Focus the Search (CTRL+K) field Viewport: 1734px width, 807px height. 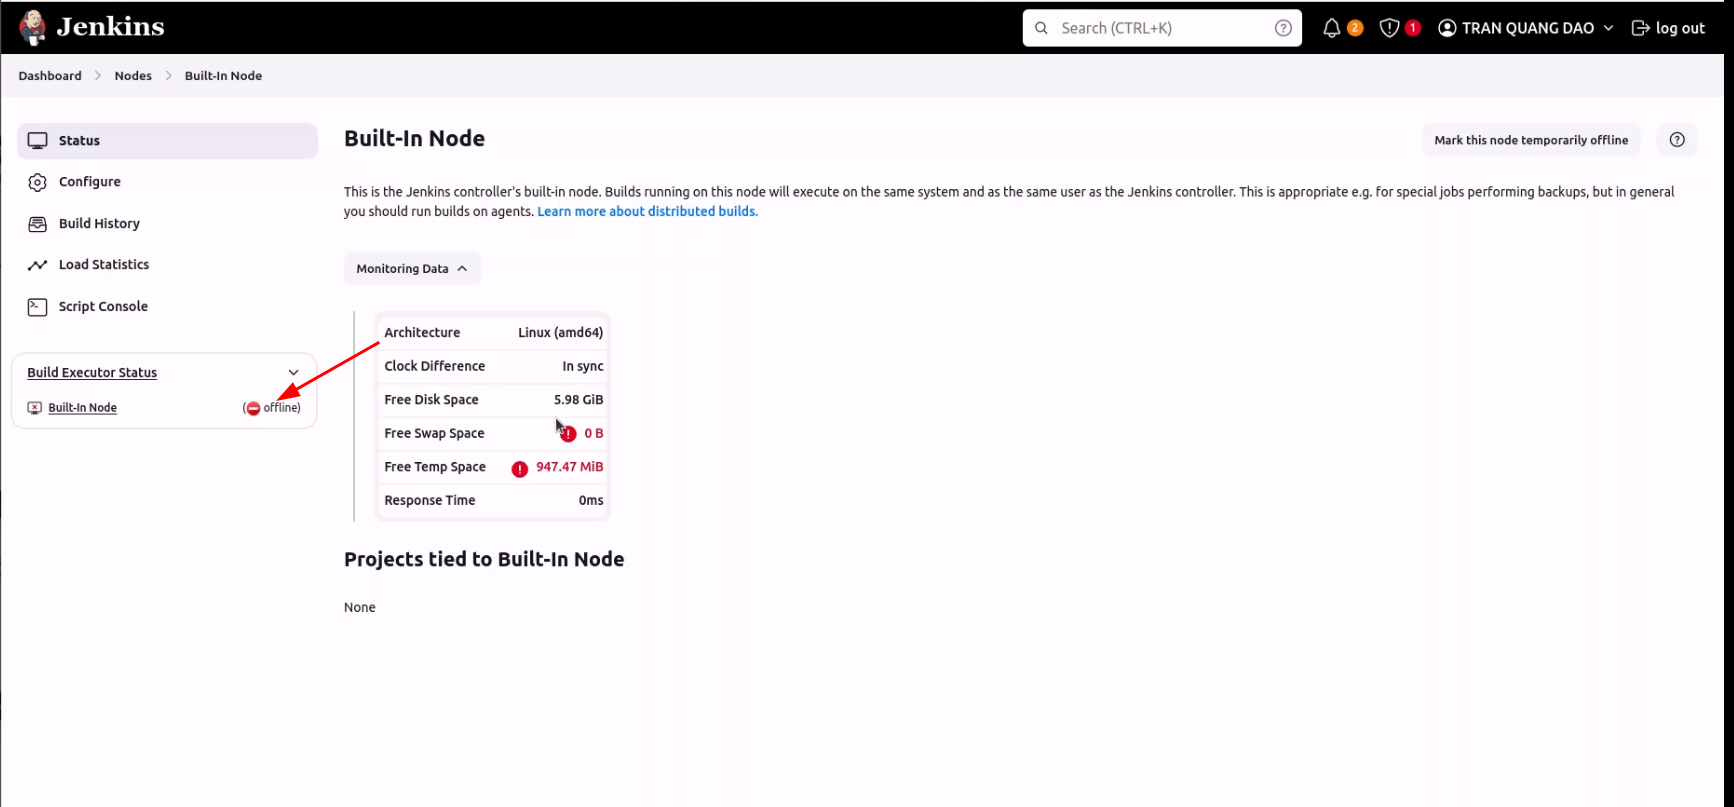point(1162,28)
